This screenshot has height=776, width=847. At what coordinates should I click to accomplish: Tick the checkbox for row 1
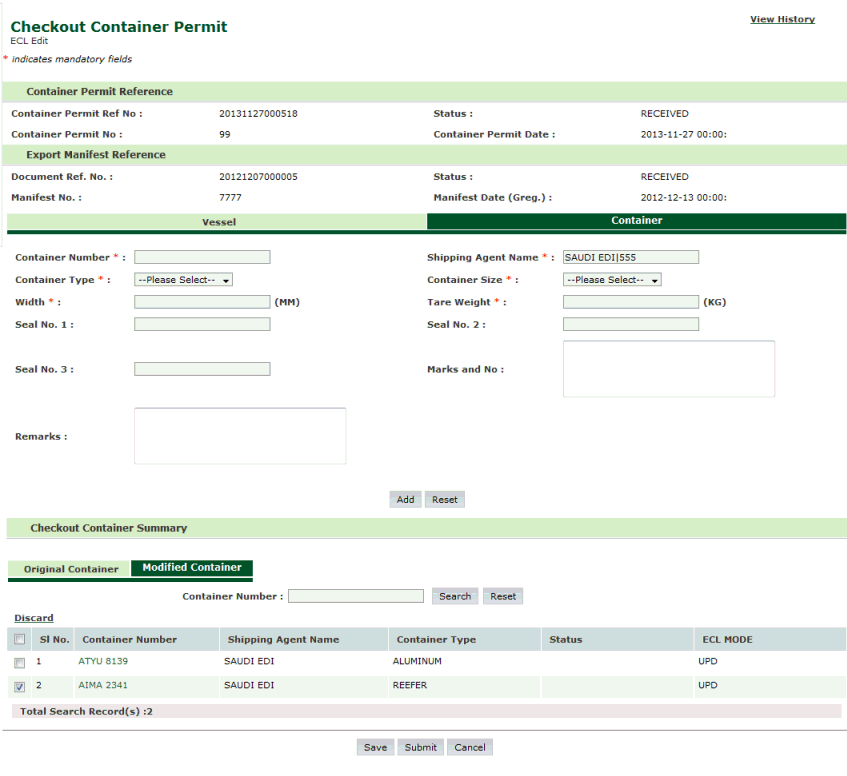tap(20, 663)
